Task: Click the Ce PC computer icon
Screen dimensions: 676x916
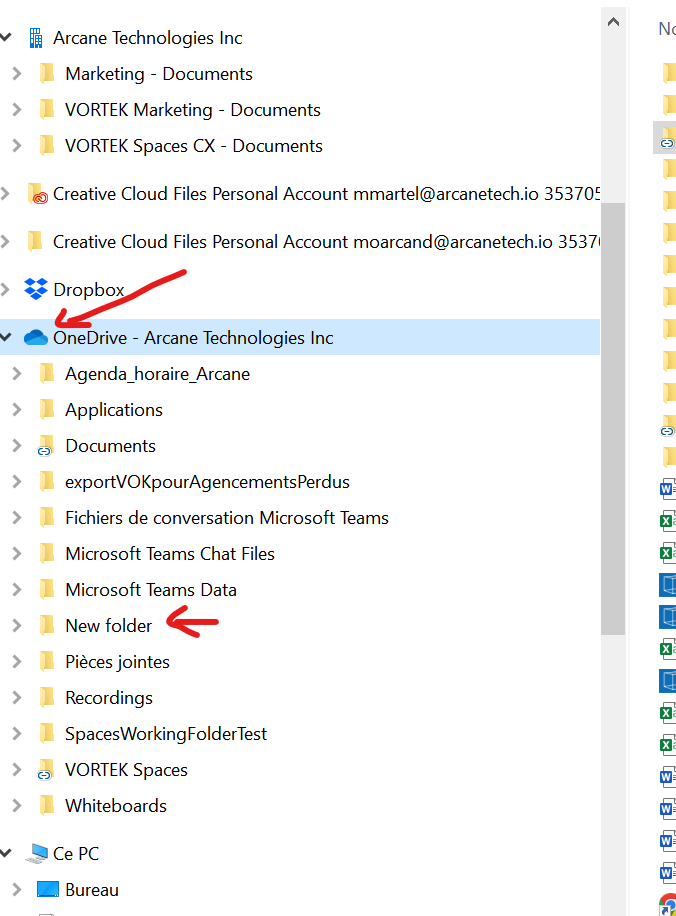Action: pos(36,854)
